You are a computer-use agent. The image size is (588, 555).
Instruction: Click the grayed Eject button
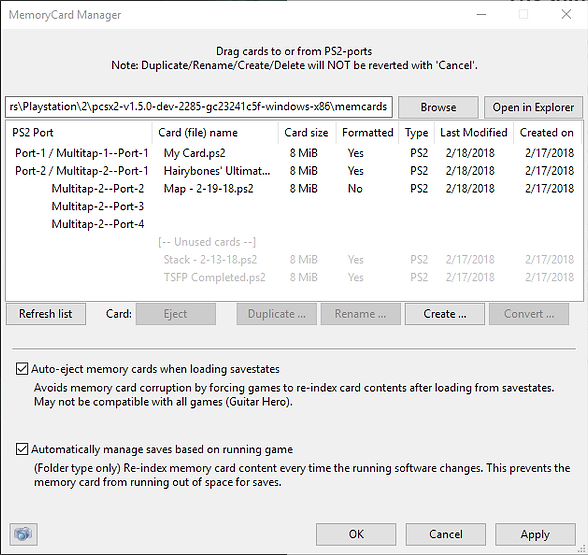pyautogui.click(x=176, y=314)
